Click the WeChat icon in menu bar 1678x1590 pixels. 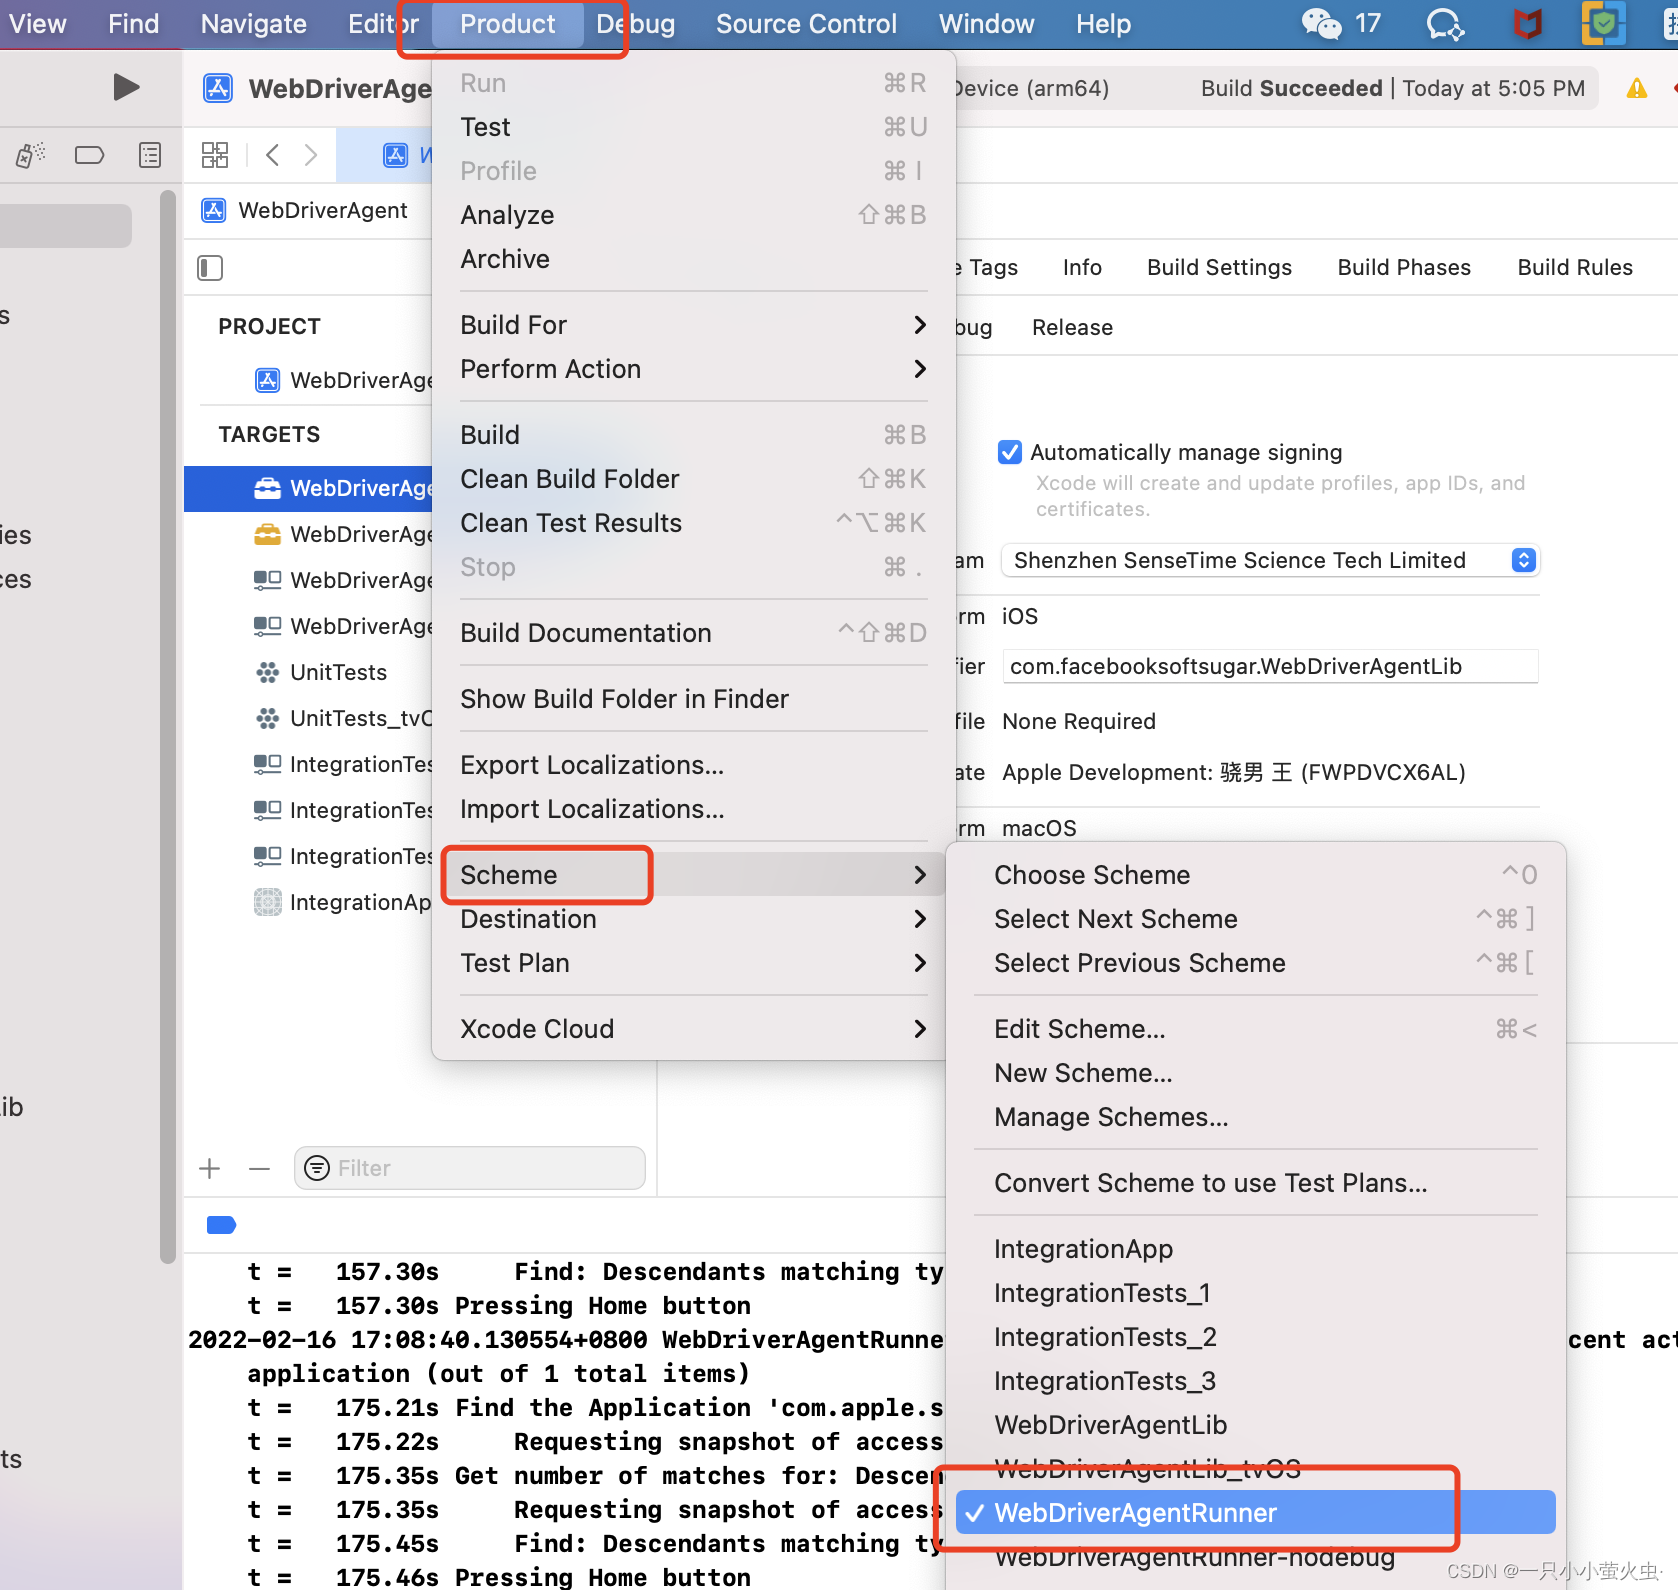tap(1321, 23)
